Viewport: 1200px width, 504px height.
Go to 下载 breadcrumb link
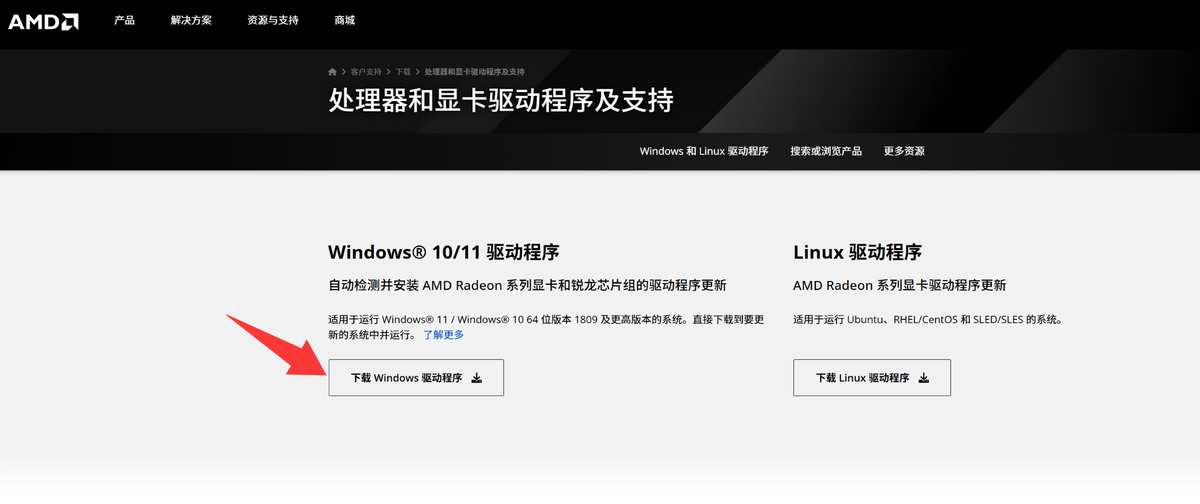click(x=403, y=72)
